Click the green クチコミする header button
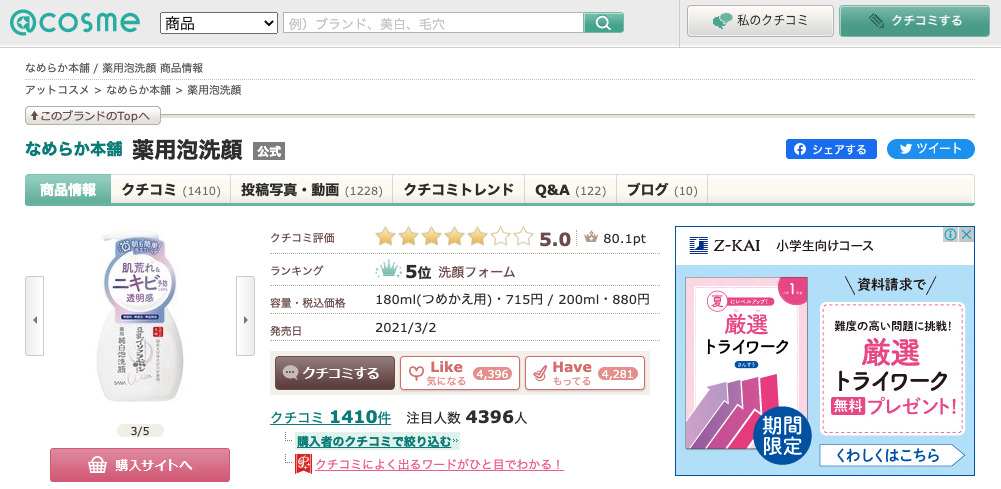 coord(914,21)
